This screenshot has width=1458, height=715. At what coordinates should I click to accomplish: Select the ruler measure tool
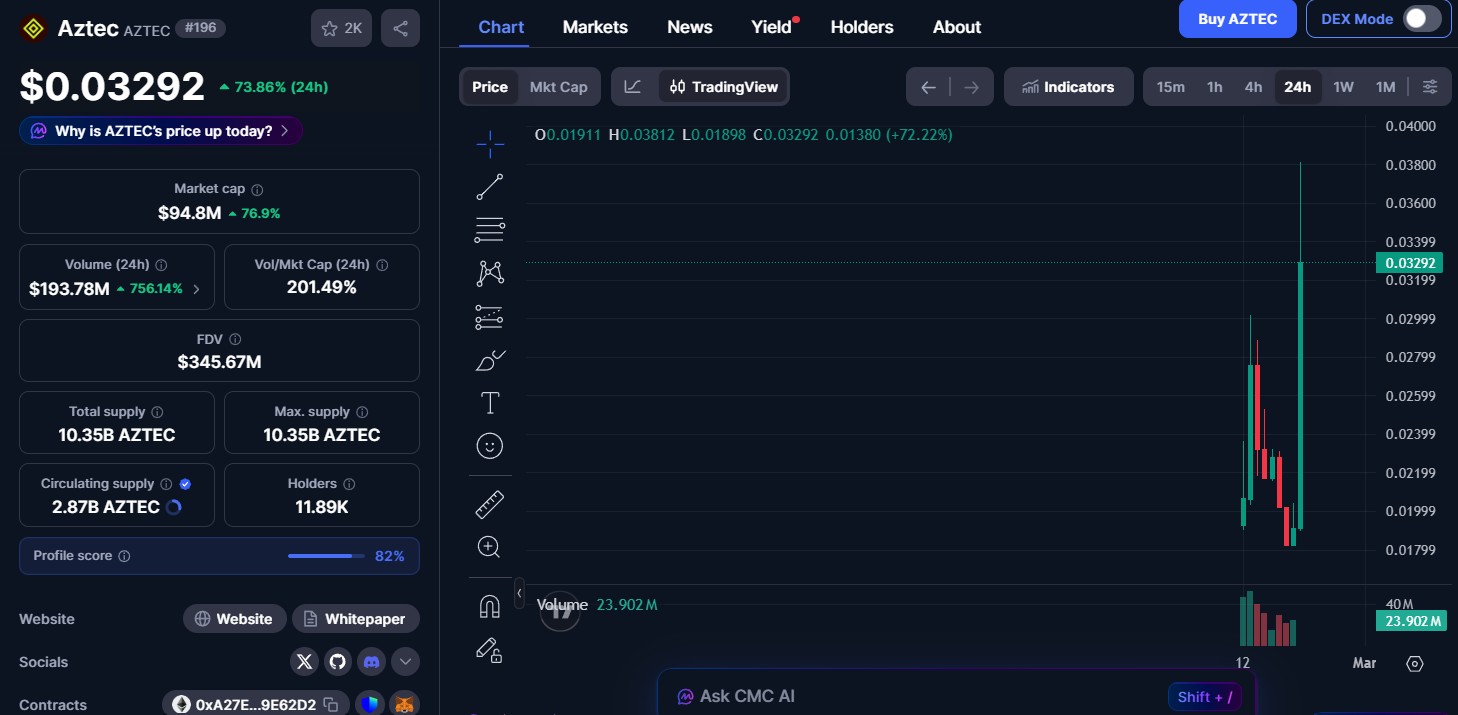490,505
